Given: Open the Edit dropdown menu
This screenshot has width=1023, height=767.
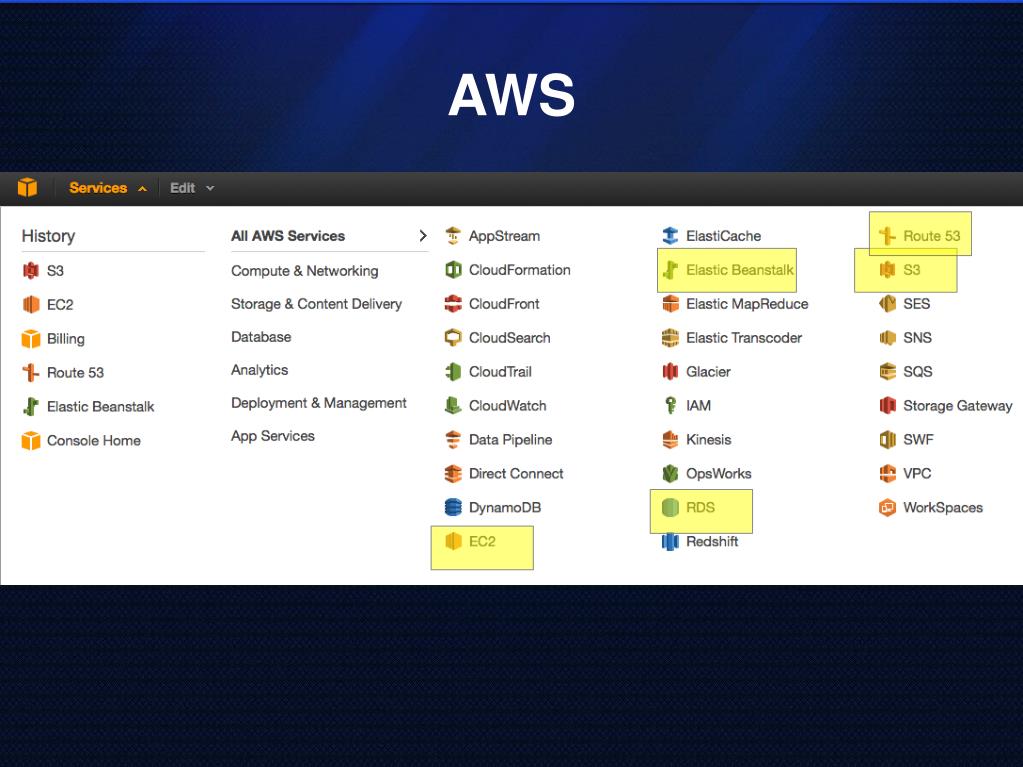Looking at the screenshot, I should (192, 188).
